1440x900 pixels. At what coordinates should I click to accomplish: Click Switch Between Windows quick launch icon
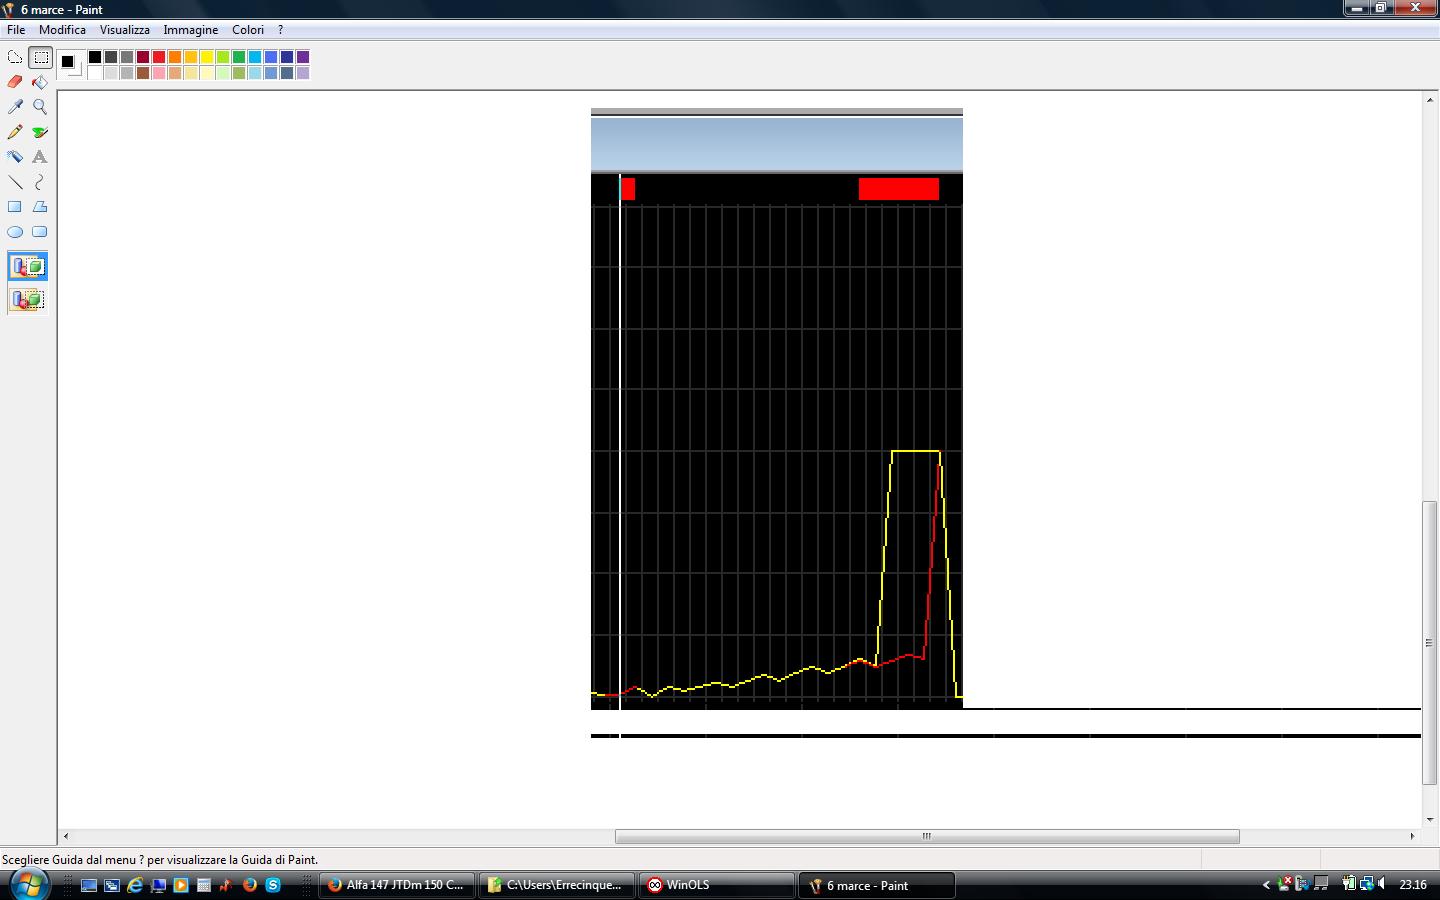click(x=112, y=885)
